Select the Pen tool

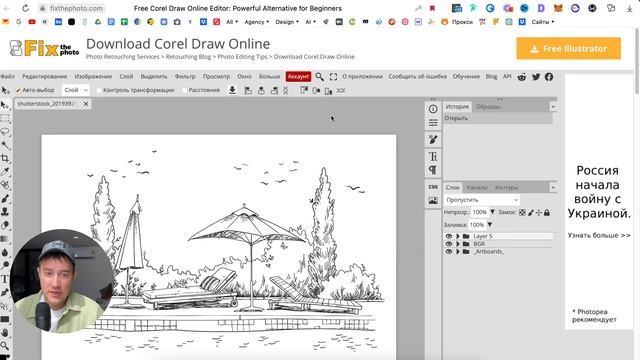coord(4,292)
